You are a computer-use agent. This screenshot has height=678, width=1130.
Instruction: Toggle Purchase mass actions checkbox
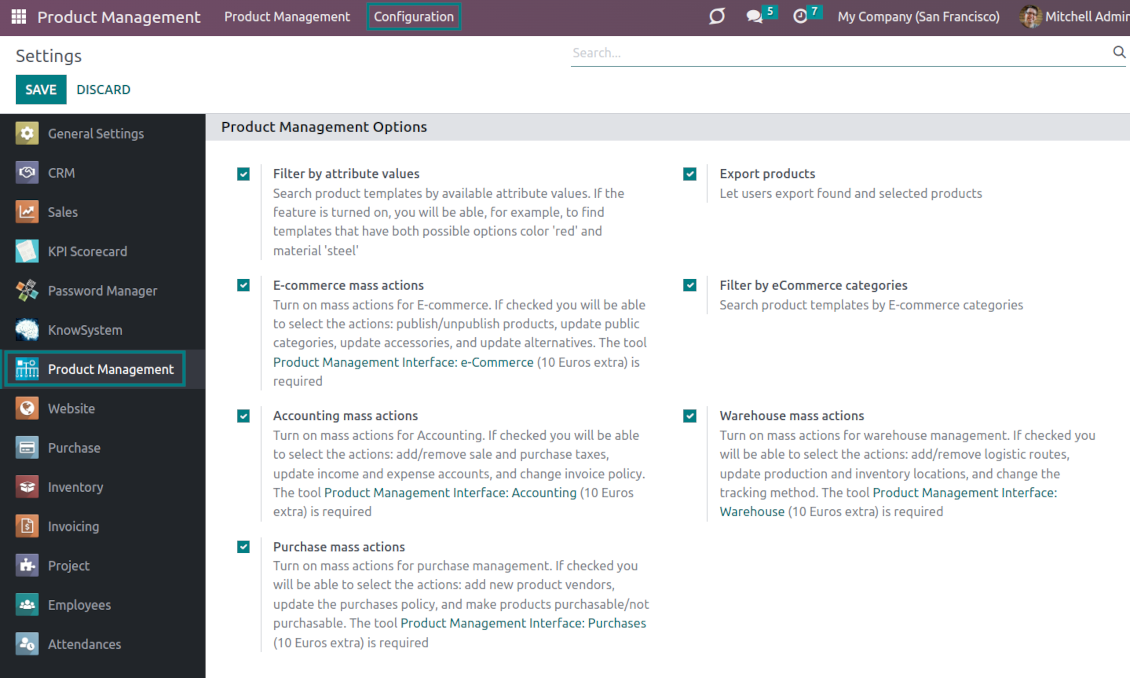pyautogui.click(x=244, y=547)
